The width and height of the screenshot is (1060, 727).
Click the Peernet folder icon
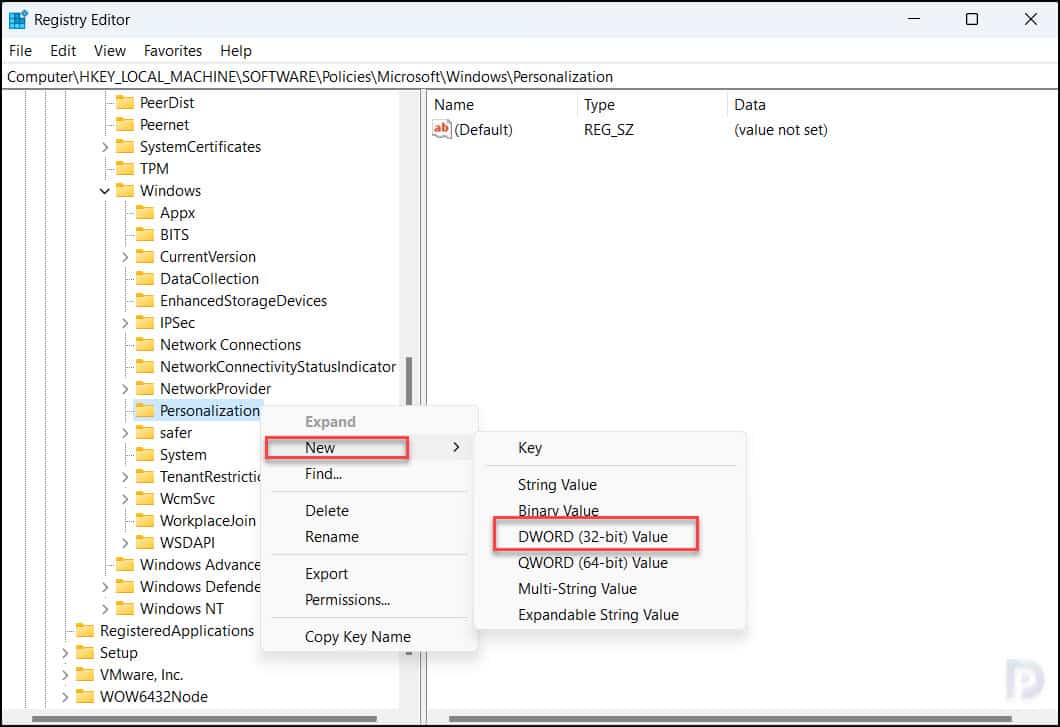pos(124,124)
